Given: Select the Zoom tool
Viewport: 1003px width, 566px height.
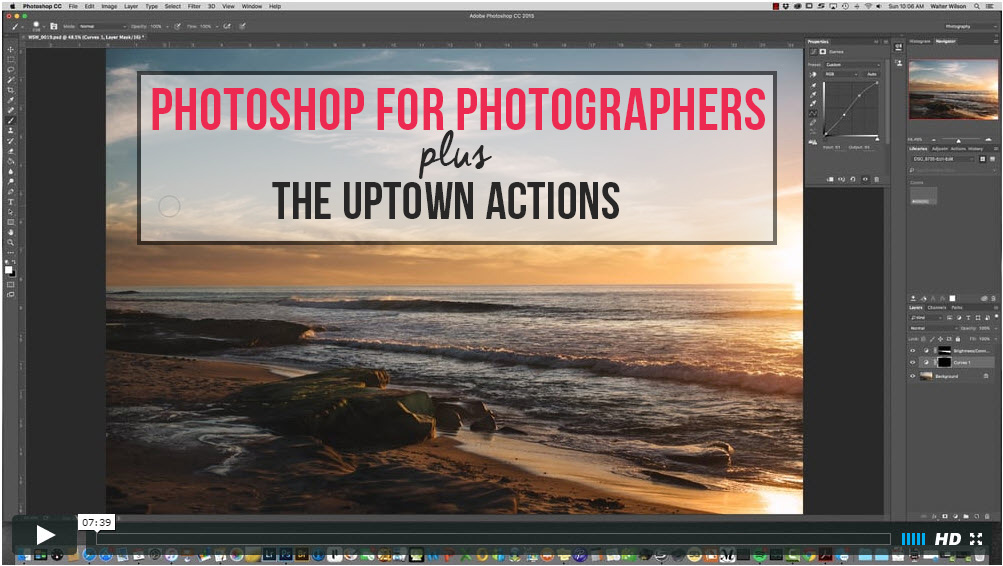Looking at the screenshot, I should coord(11,242).
